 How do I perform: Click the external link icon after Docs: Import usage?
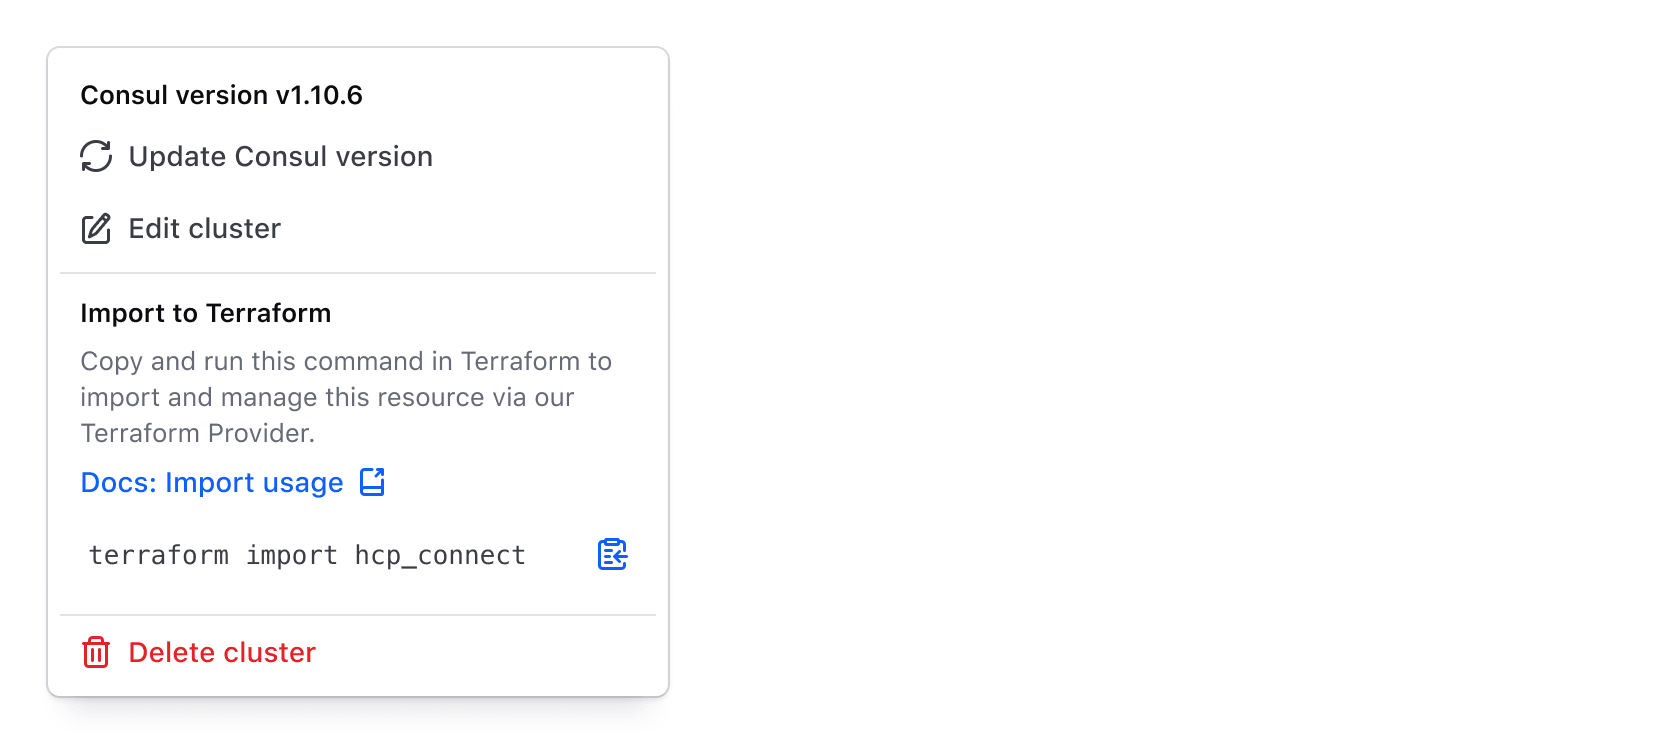(371, 481)
